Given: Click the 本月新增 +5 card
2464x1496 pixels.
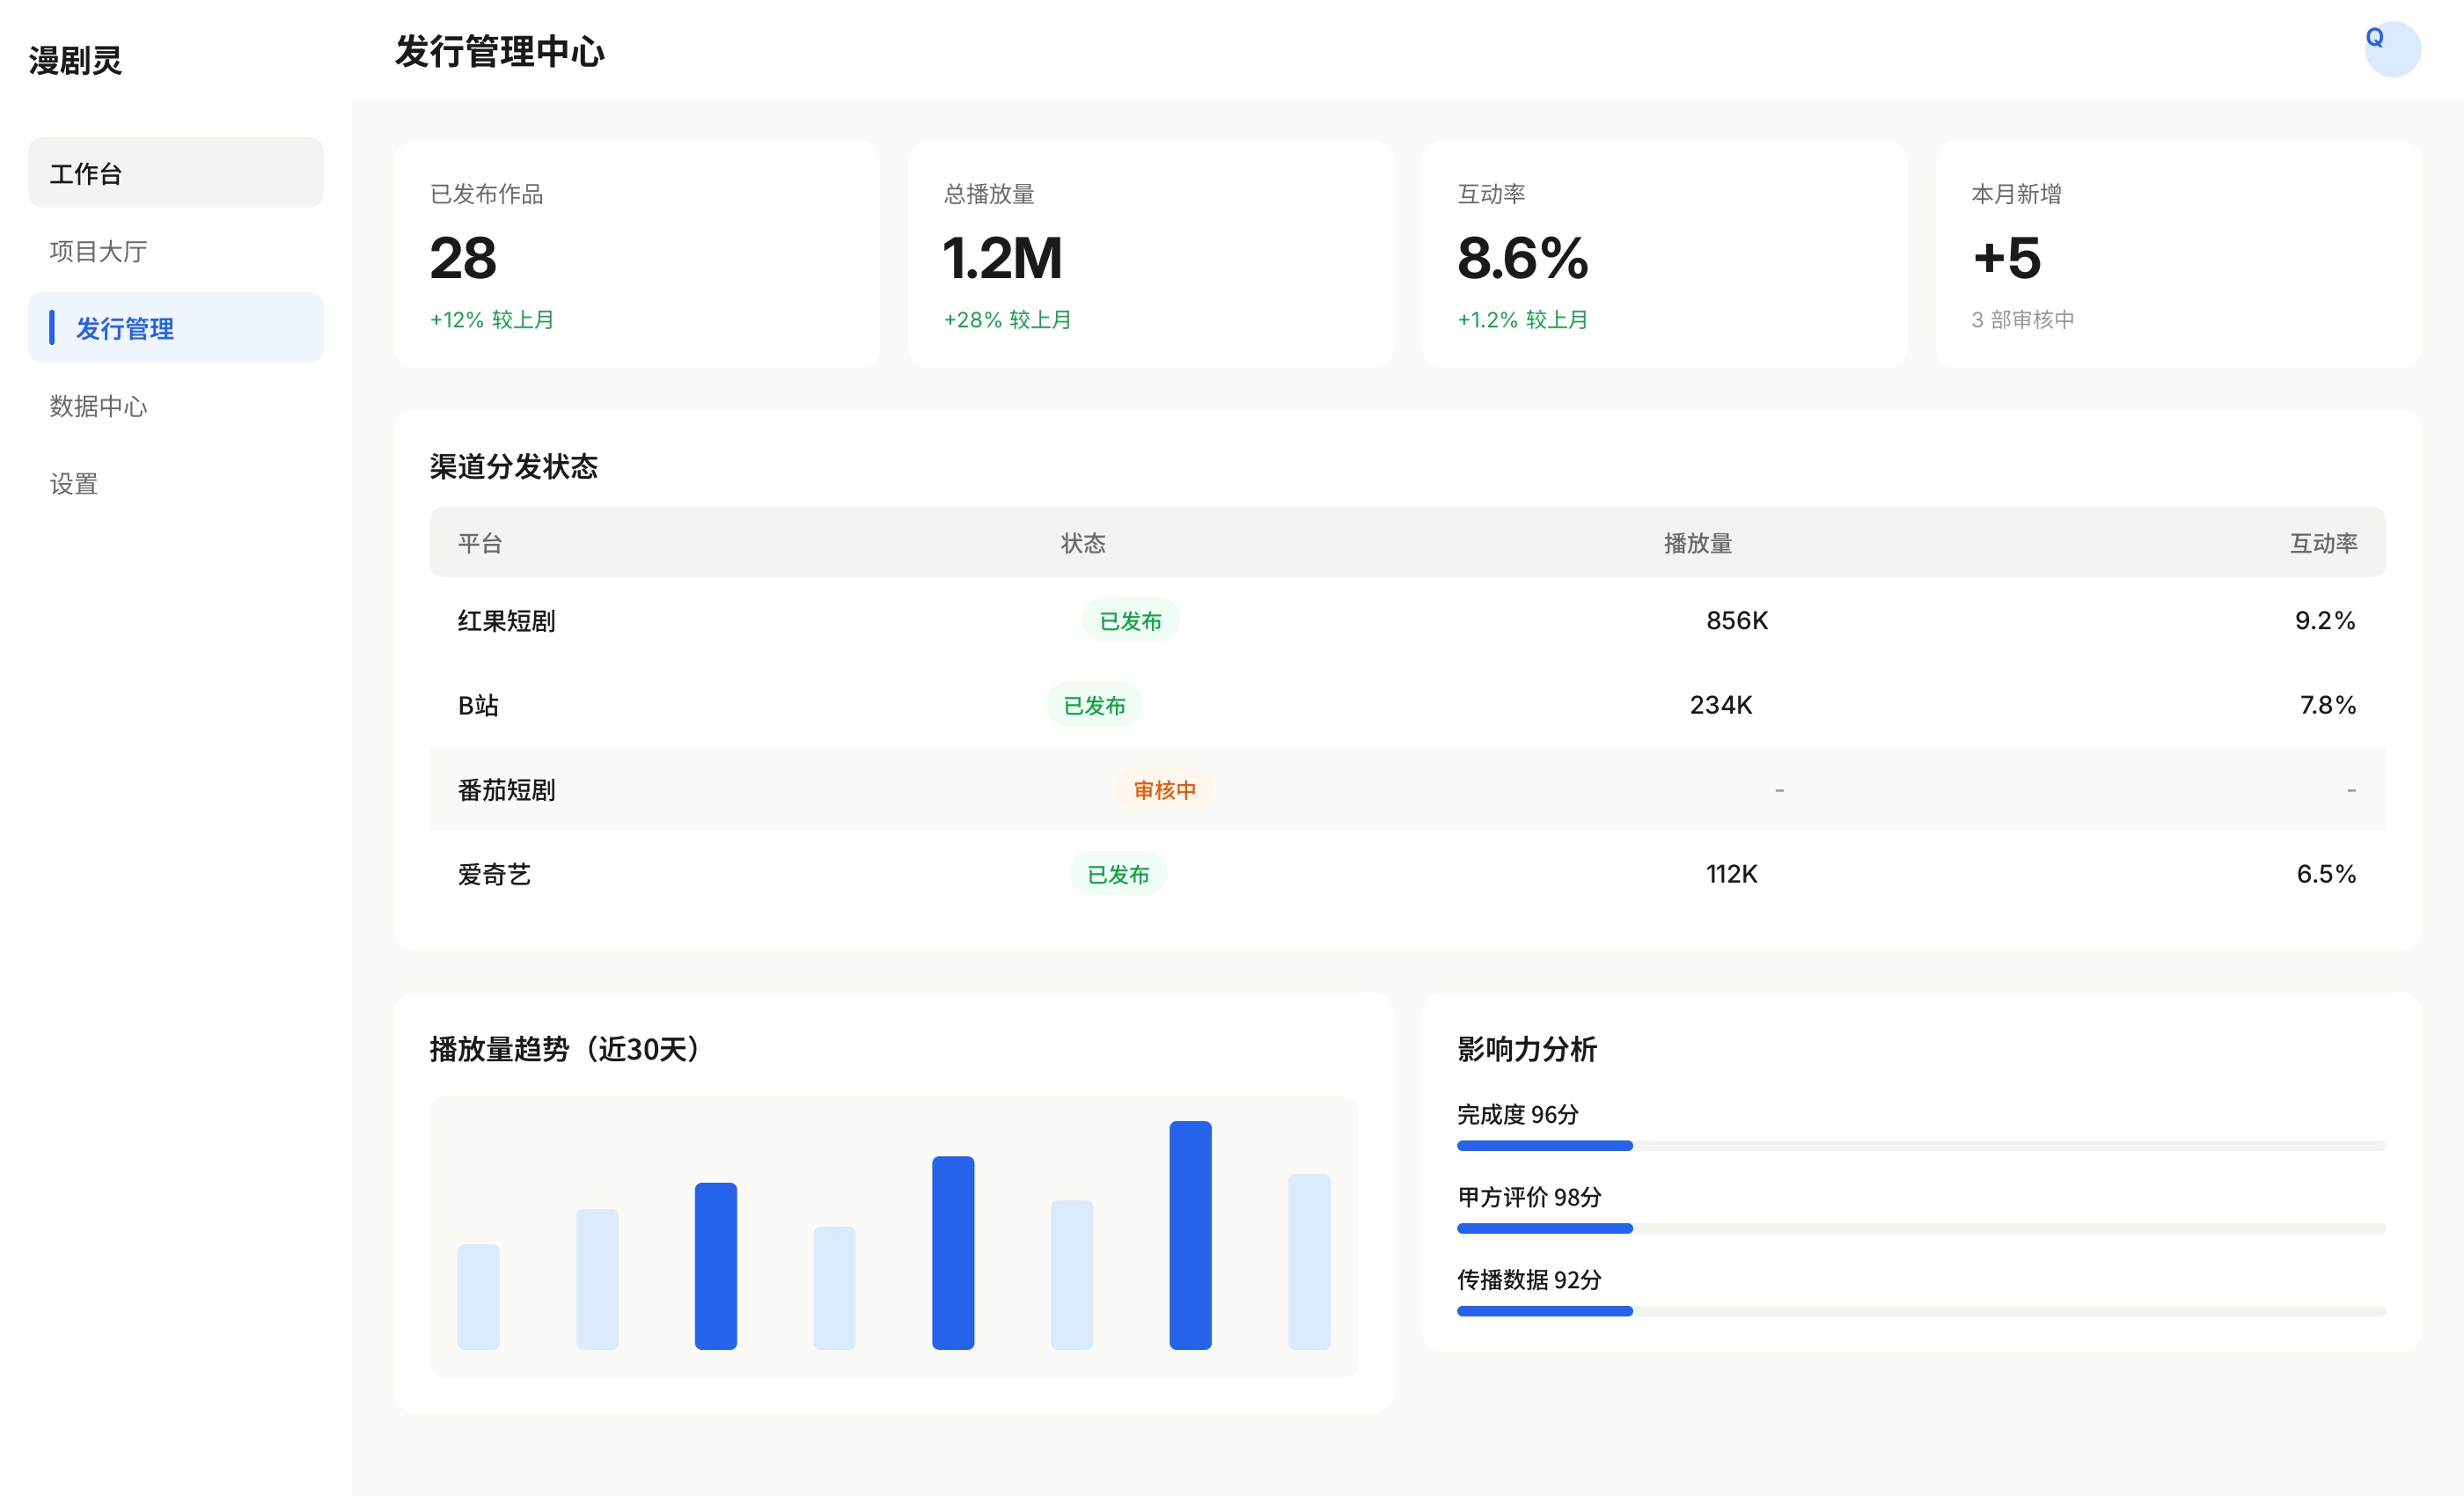Looking at the screenshot, I should [x=2178, y=254].
